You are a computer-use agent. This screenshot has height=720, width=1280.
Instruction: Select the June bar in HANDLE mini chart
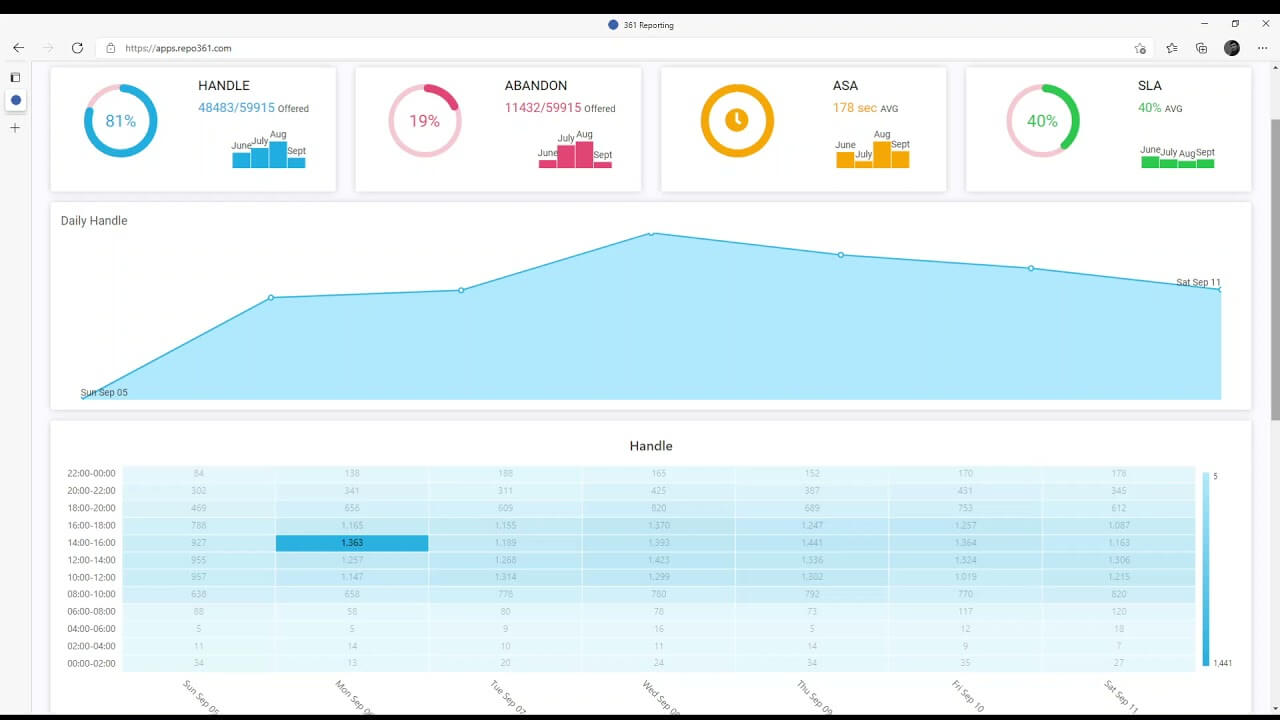(241, 160)
